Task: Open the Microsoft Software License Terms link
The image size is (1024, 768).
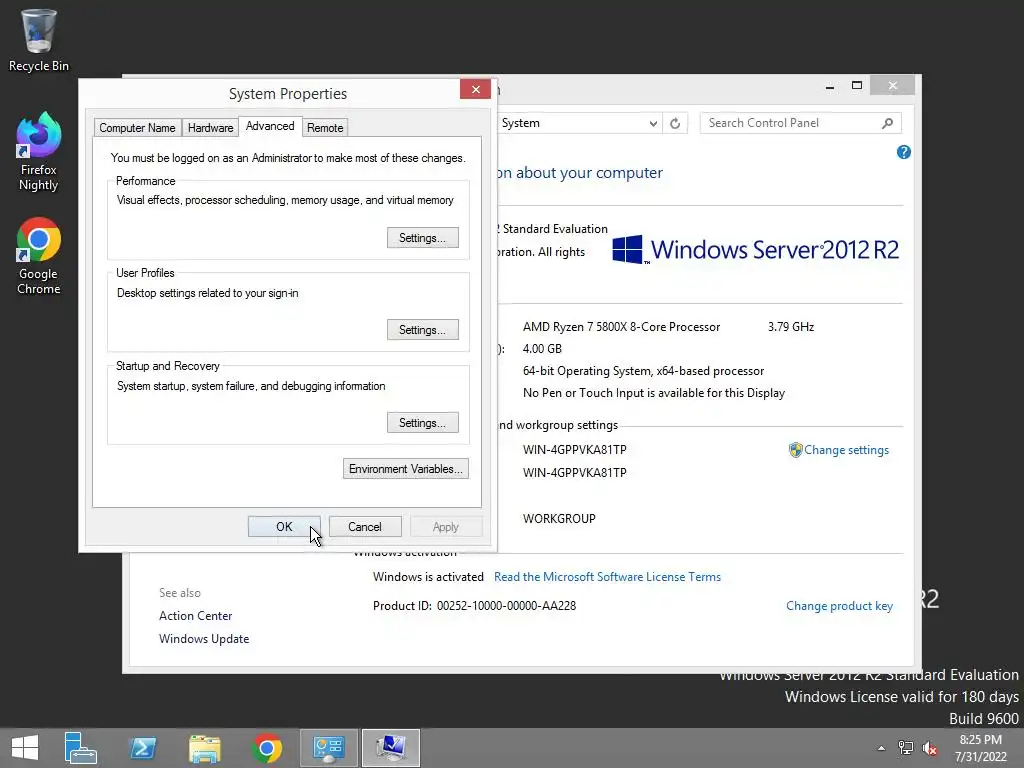Action: 607,577
